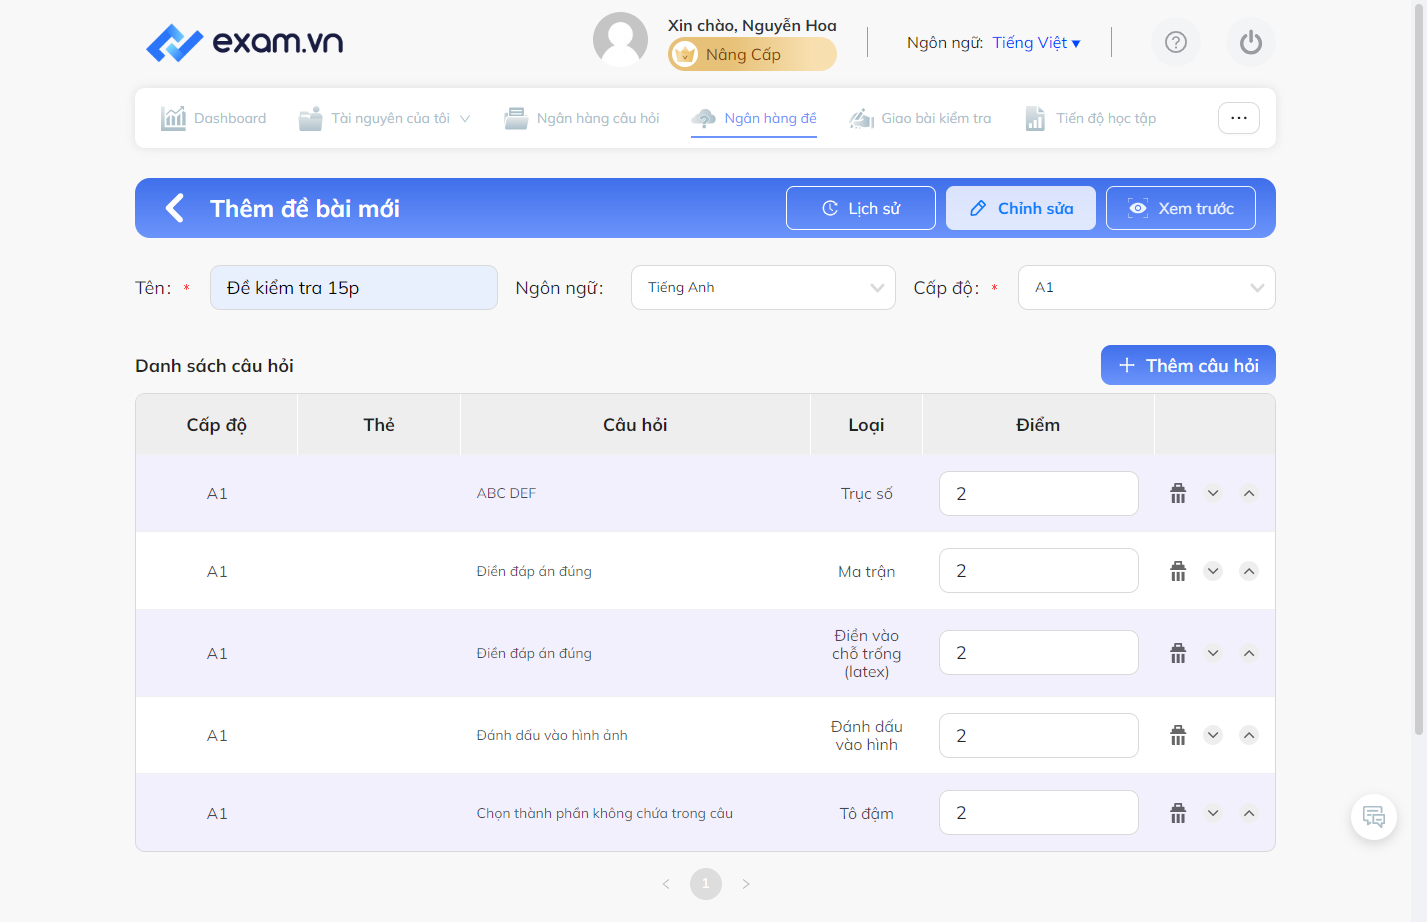Image resolution: width=1427 pixels, height=922 pixels.
Task: Open the Dashboard tab
Action: (x=214, y=118)
